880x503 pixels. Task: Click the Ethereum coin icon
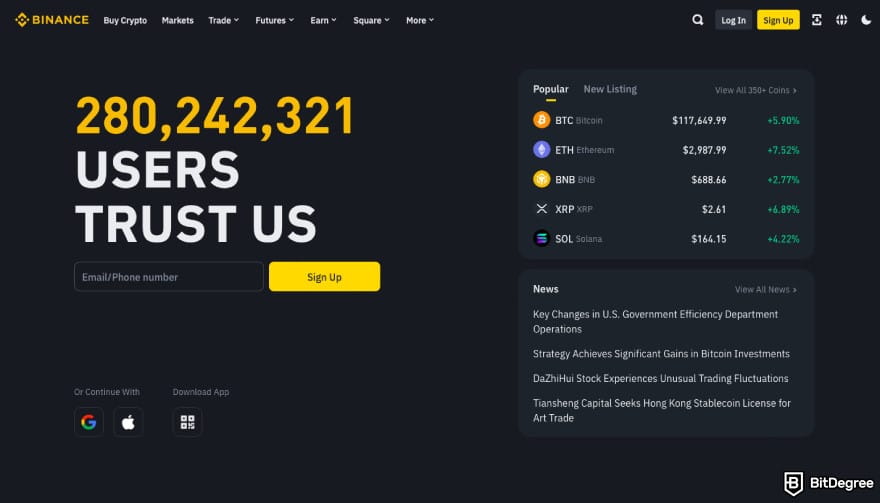coord(542,149)
